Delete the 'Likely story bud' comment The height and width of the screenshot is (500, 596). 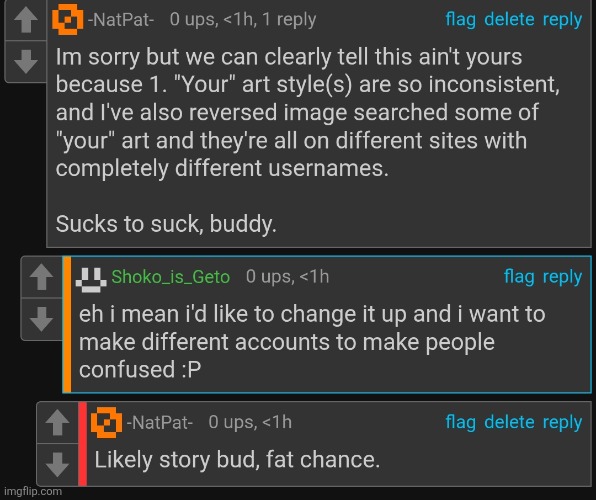[509, 422]
